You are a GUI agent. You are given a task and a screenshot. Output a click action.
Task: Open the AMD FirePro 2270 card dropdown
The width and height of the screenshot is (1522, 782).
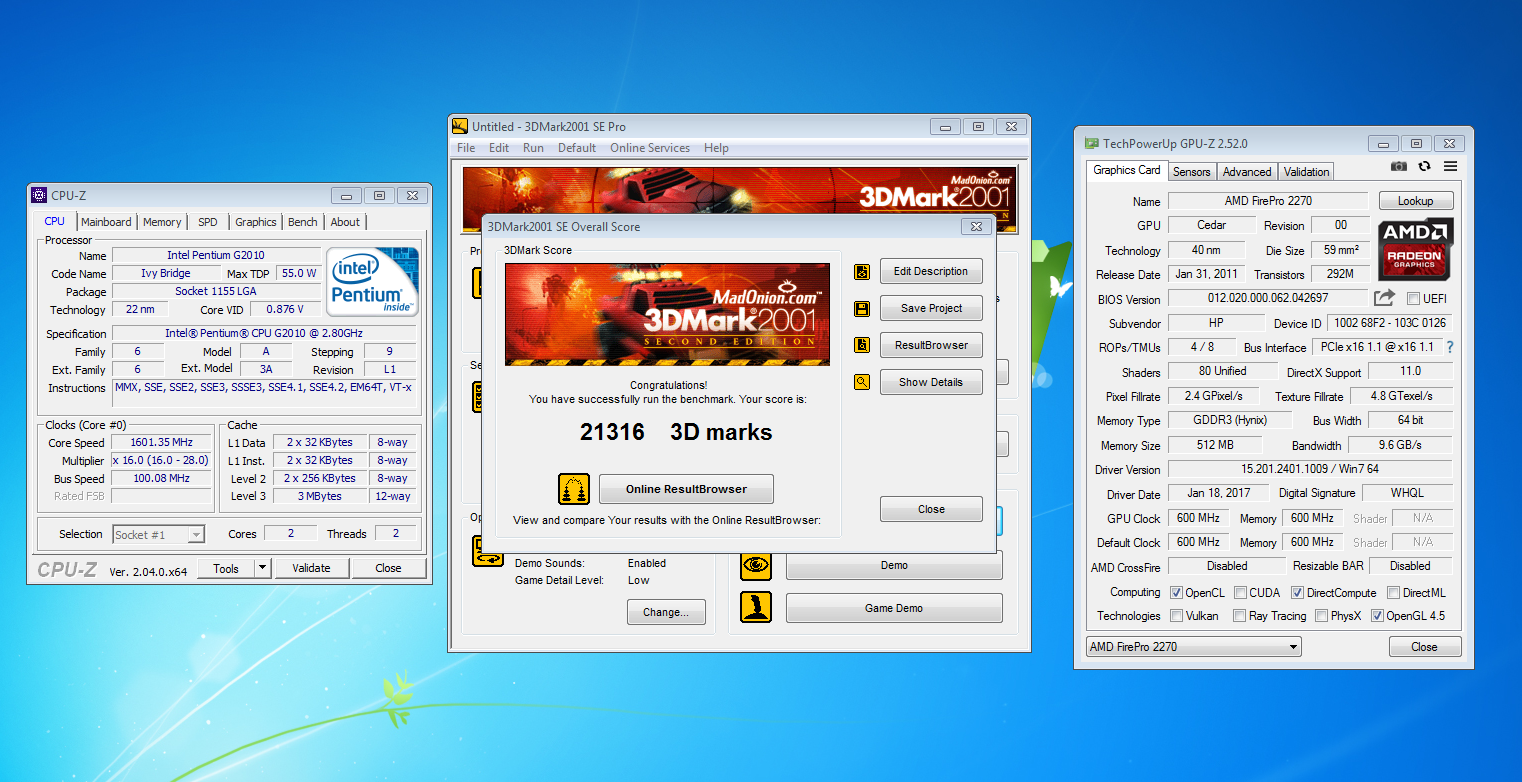point(1193,647)
